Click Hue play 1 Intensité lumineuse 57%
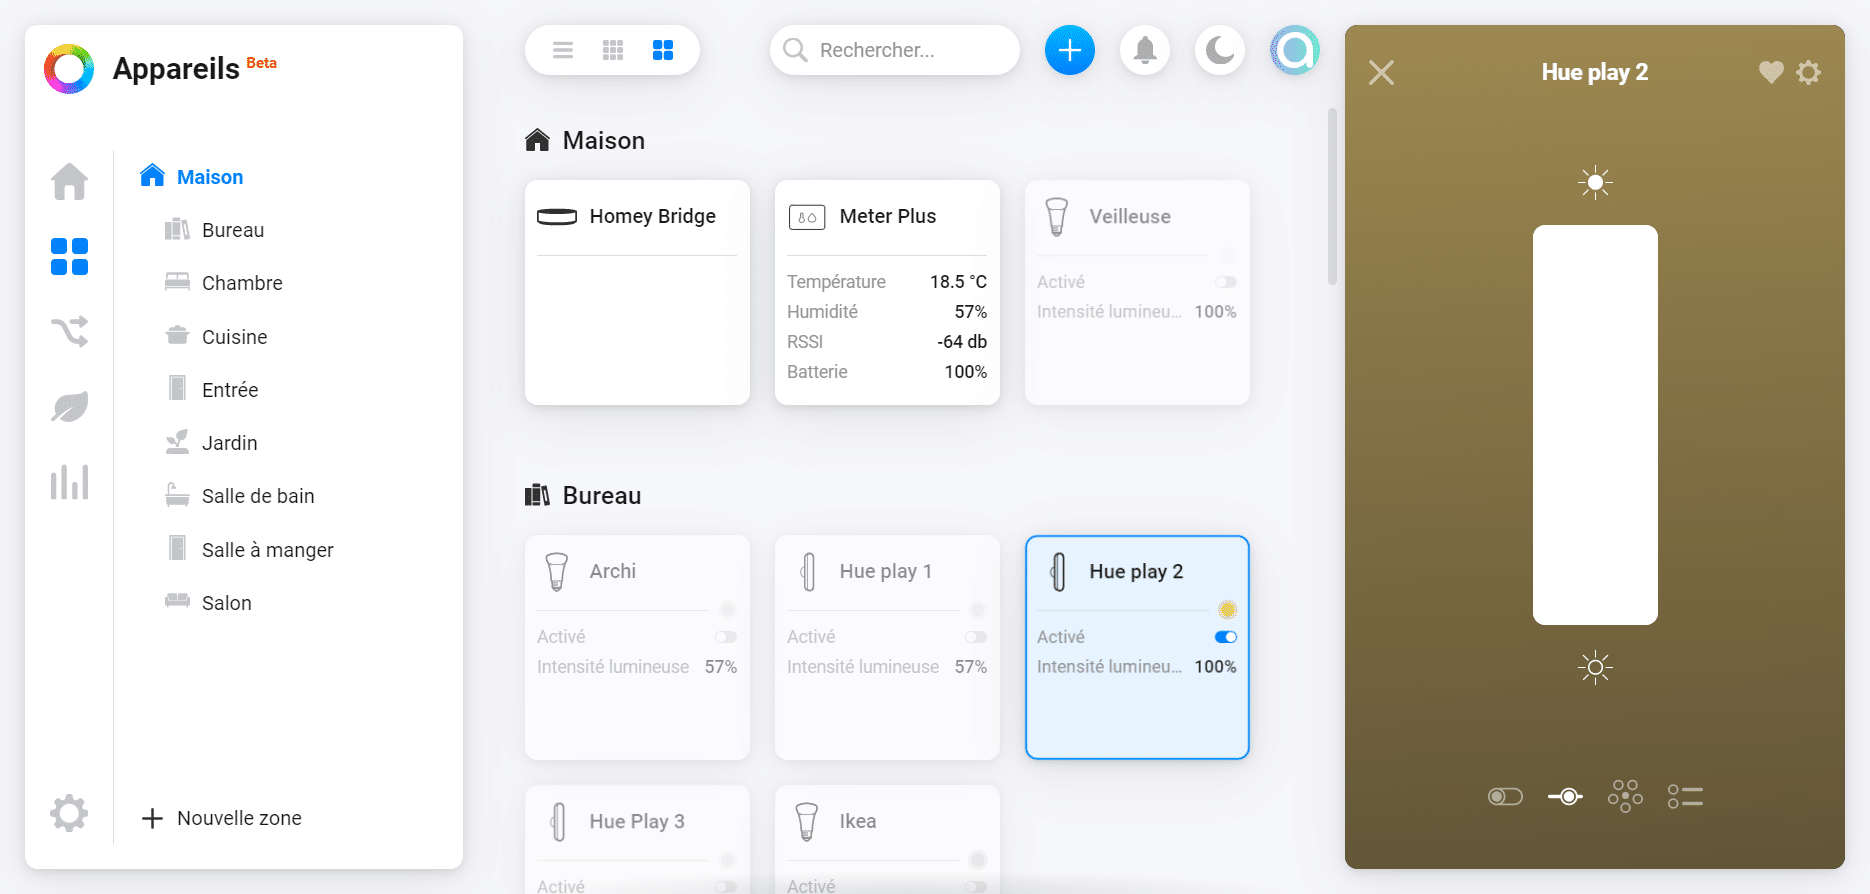Viewport: 1870px width, 894px height. pos(887,667)
